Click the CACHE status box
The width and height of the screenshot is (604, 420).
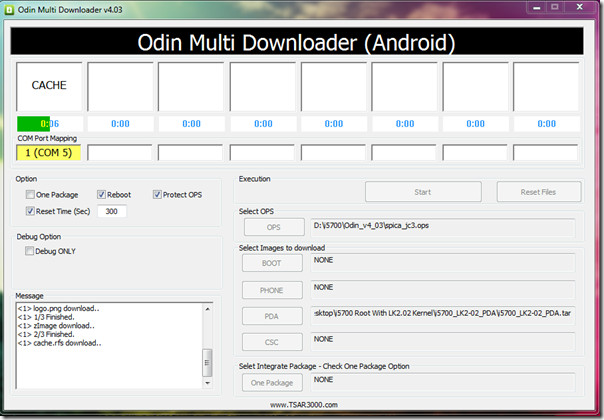[x=49, y=87]
